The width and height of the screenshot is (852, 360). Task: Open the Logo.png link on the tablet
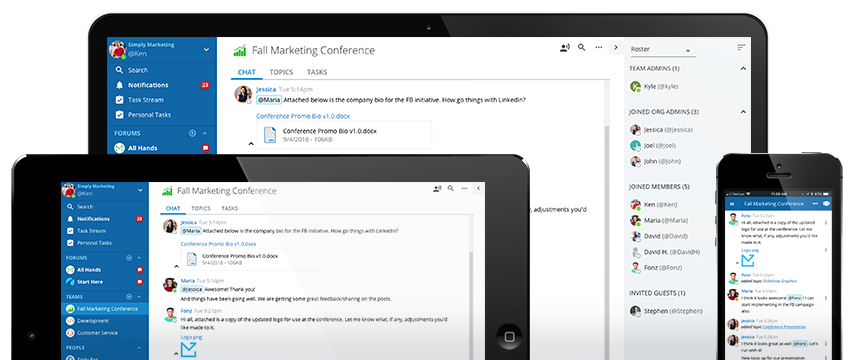tap(191, 337)
